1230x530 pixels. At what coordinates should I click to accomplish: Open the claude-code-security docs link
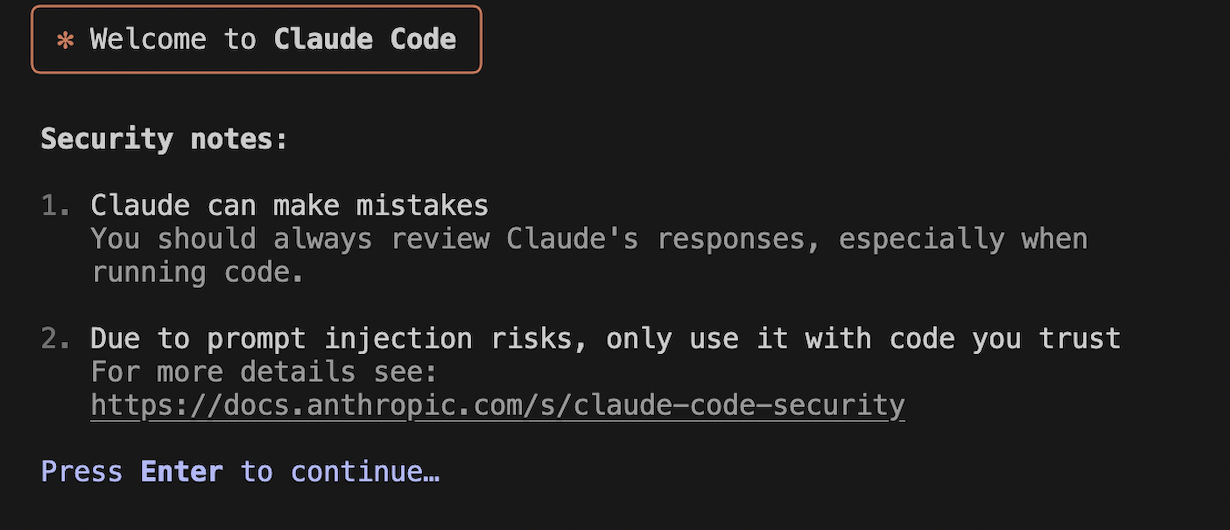tap(498, 405)
